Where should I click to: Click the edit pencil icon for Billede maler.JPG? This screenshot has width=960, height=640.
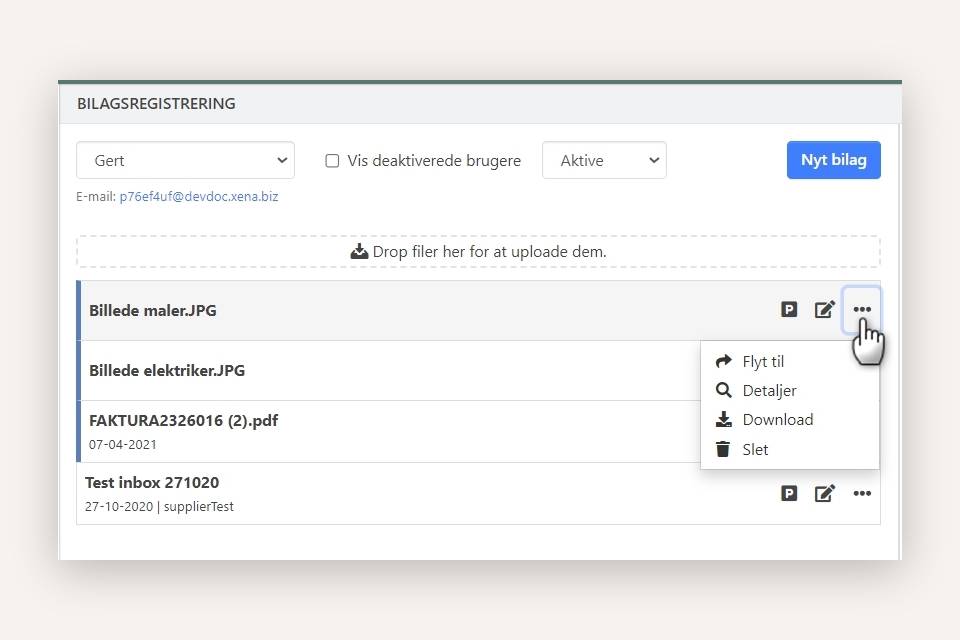[824, 310]
